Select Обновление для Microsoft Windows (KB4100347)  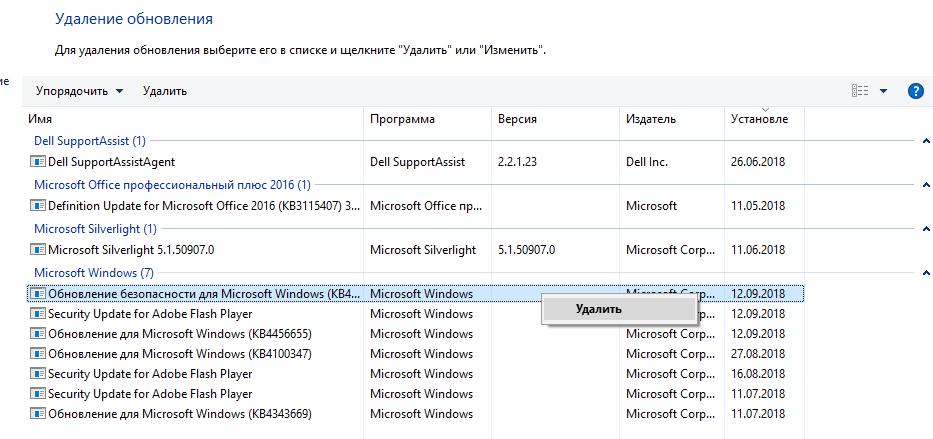tap(180, 354)
